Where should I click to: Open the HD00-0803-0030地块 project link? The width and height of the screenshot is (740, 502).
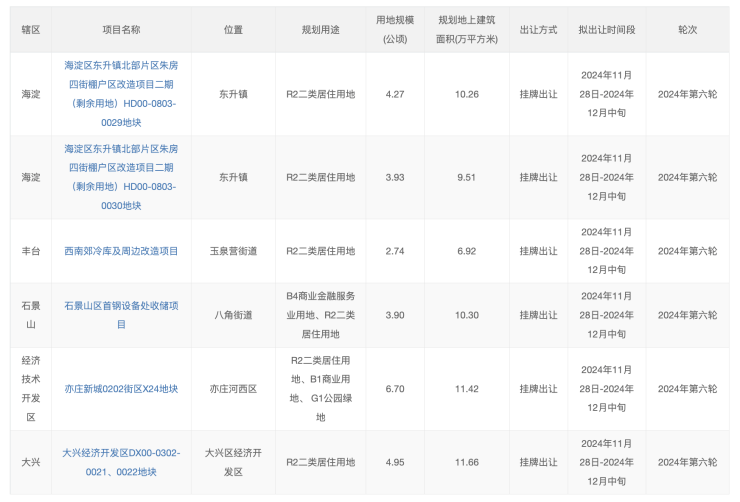(x=121, y=177)
